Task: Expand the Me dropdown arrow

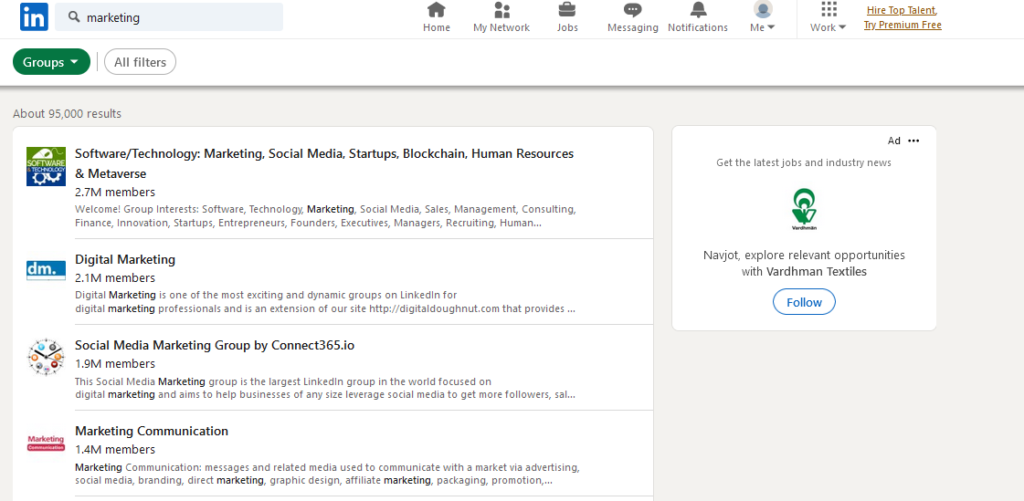Action: pos(771,27)
